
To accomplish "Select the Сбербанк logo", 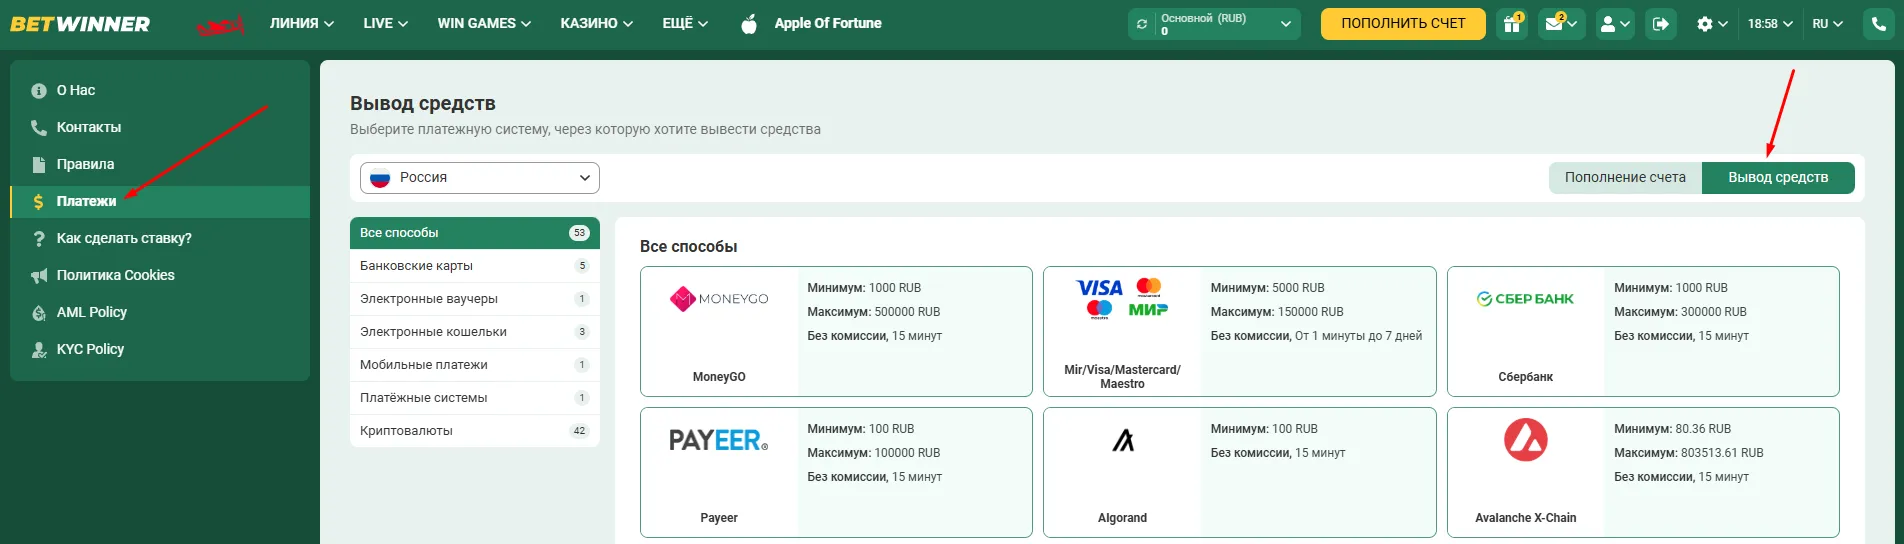I will [1525, 298].
